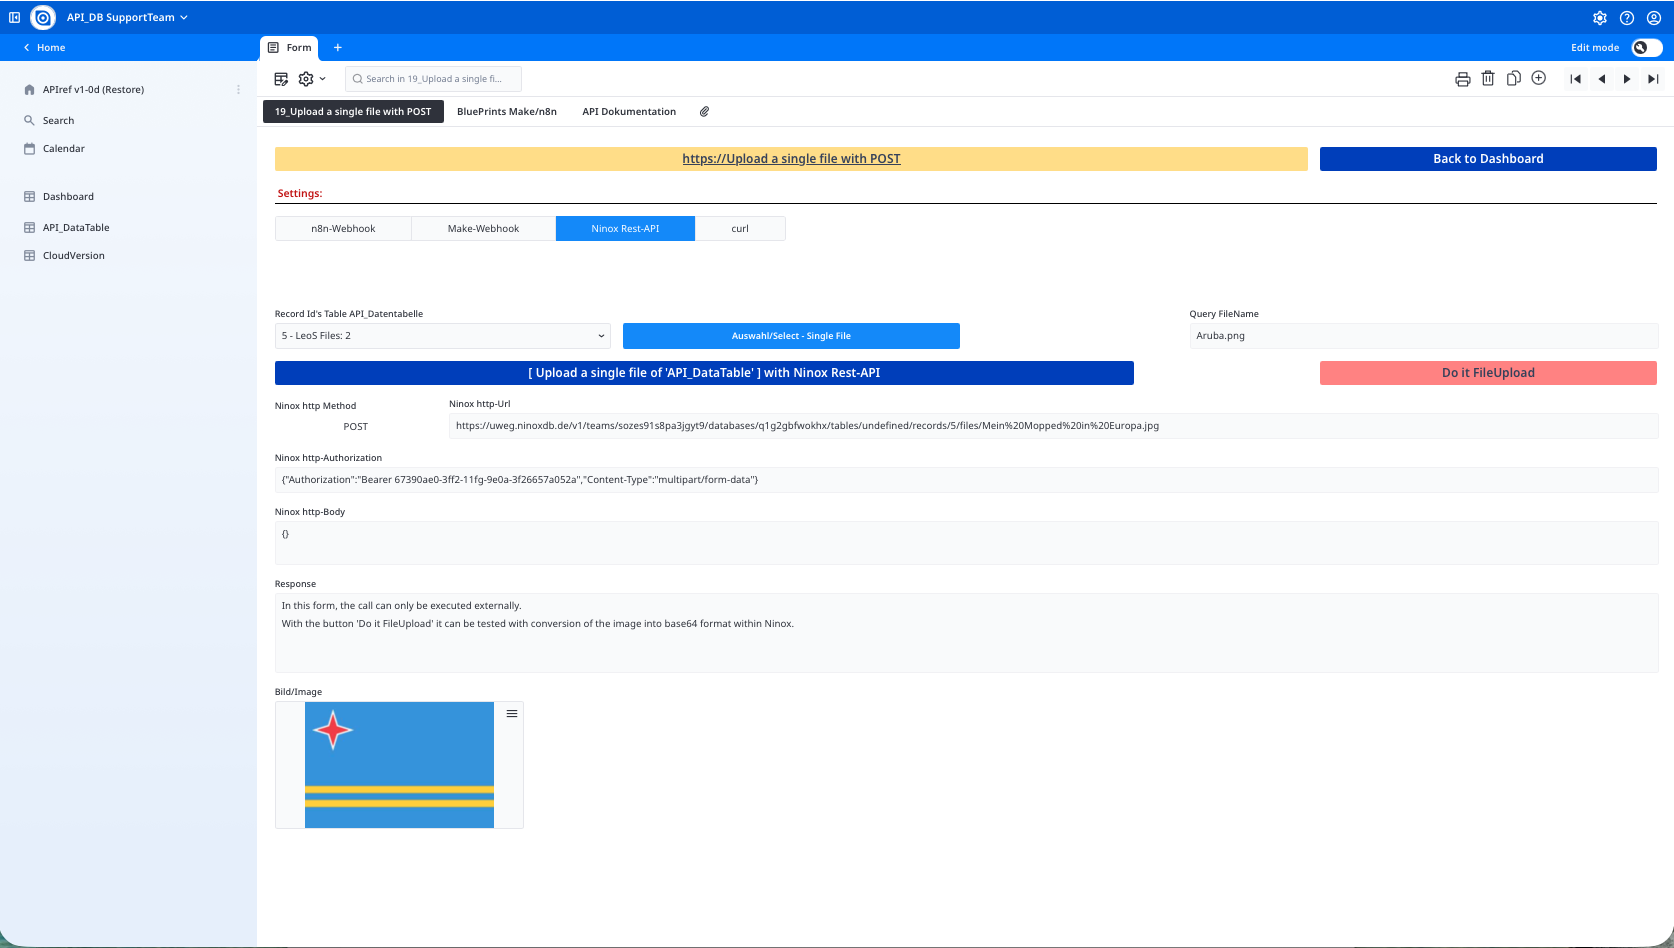This screenshot has height=948, width=1674.
Task: Select the curl setting option
Action: [x=740, y=229]
